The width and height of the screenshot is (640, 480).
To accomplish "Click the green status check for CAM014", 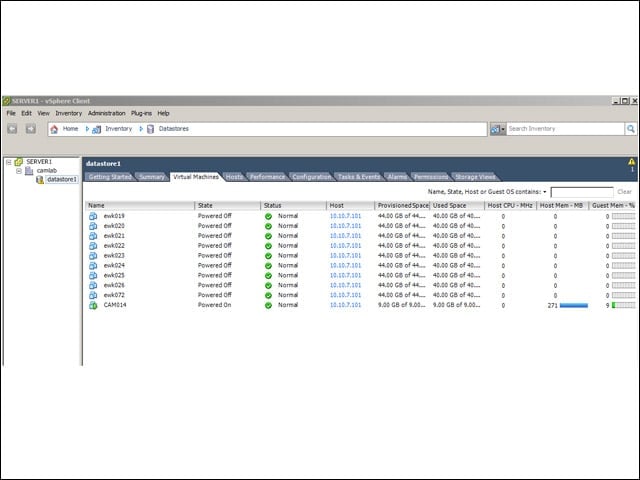I will click(268, 305).
